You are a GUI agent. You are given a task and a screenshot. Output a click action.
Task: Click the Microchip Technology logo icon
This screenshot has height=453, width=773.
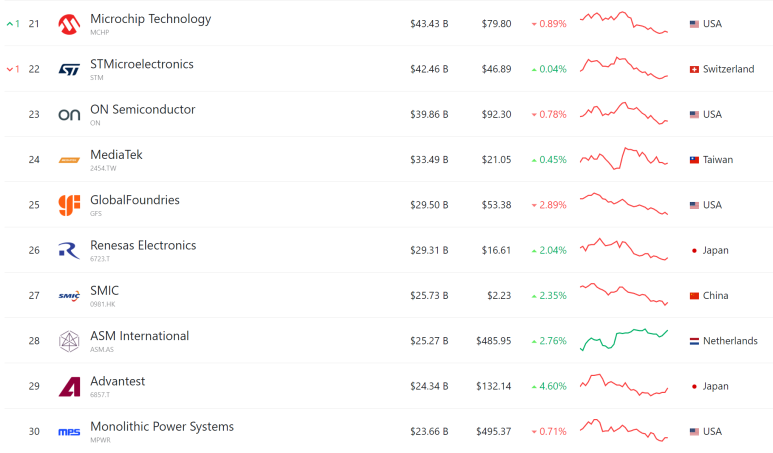69,24
